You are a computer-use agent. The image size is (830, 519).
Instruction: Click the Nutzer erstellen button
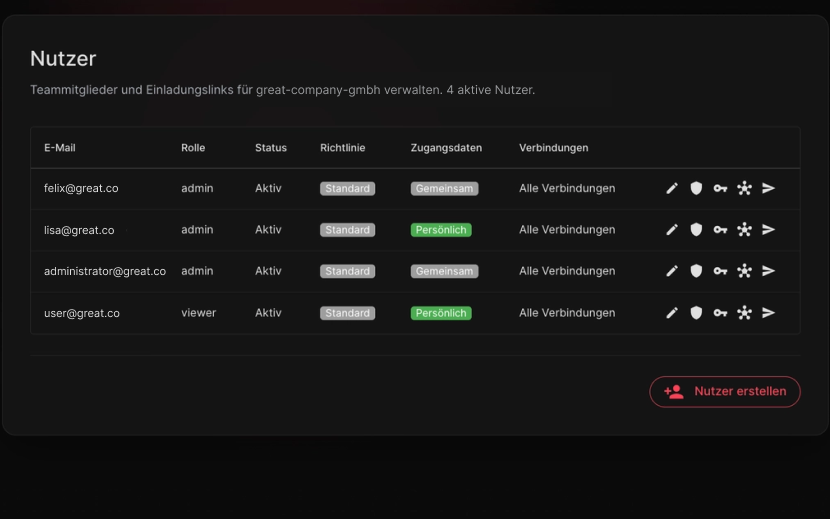(x=725, y=391)
